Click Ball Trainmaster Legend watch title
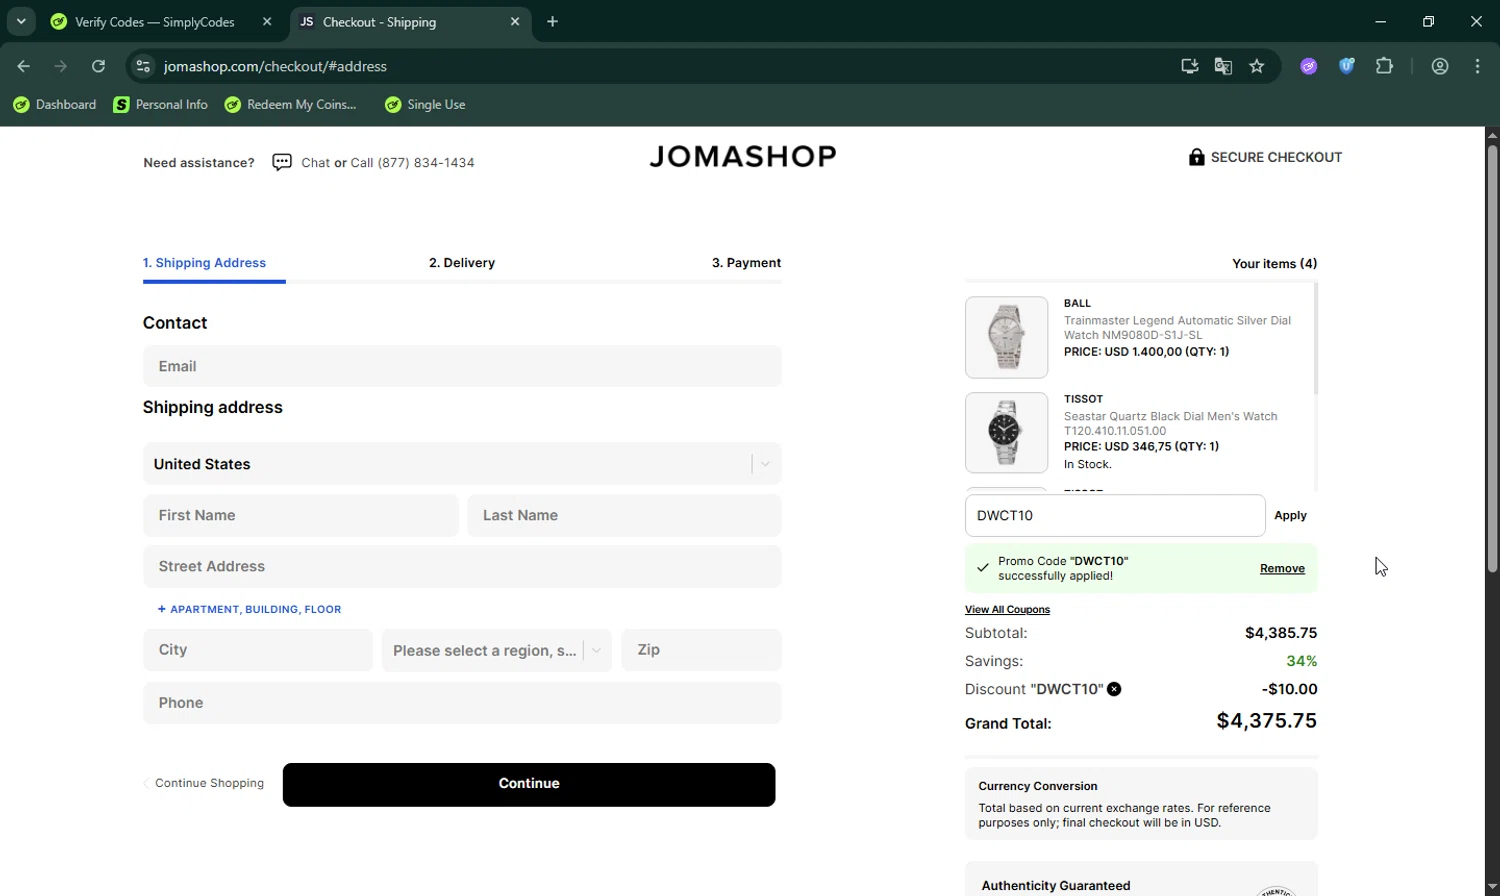 [1177, 327]
